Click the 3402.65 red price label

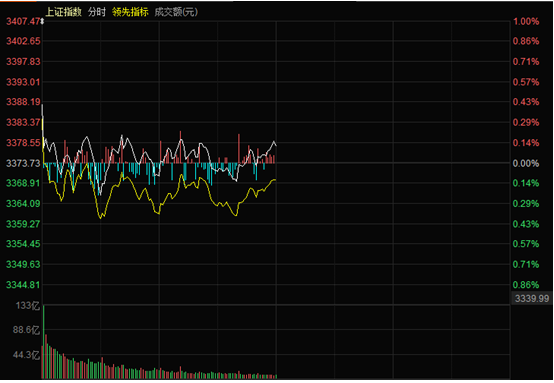tap(23, 41)
